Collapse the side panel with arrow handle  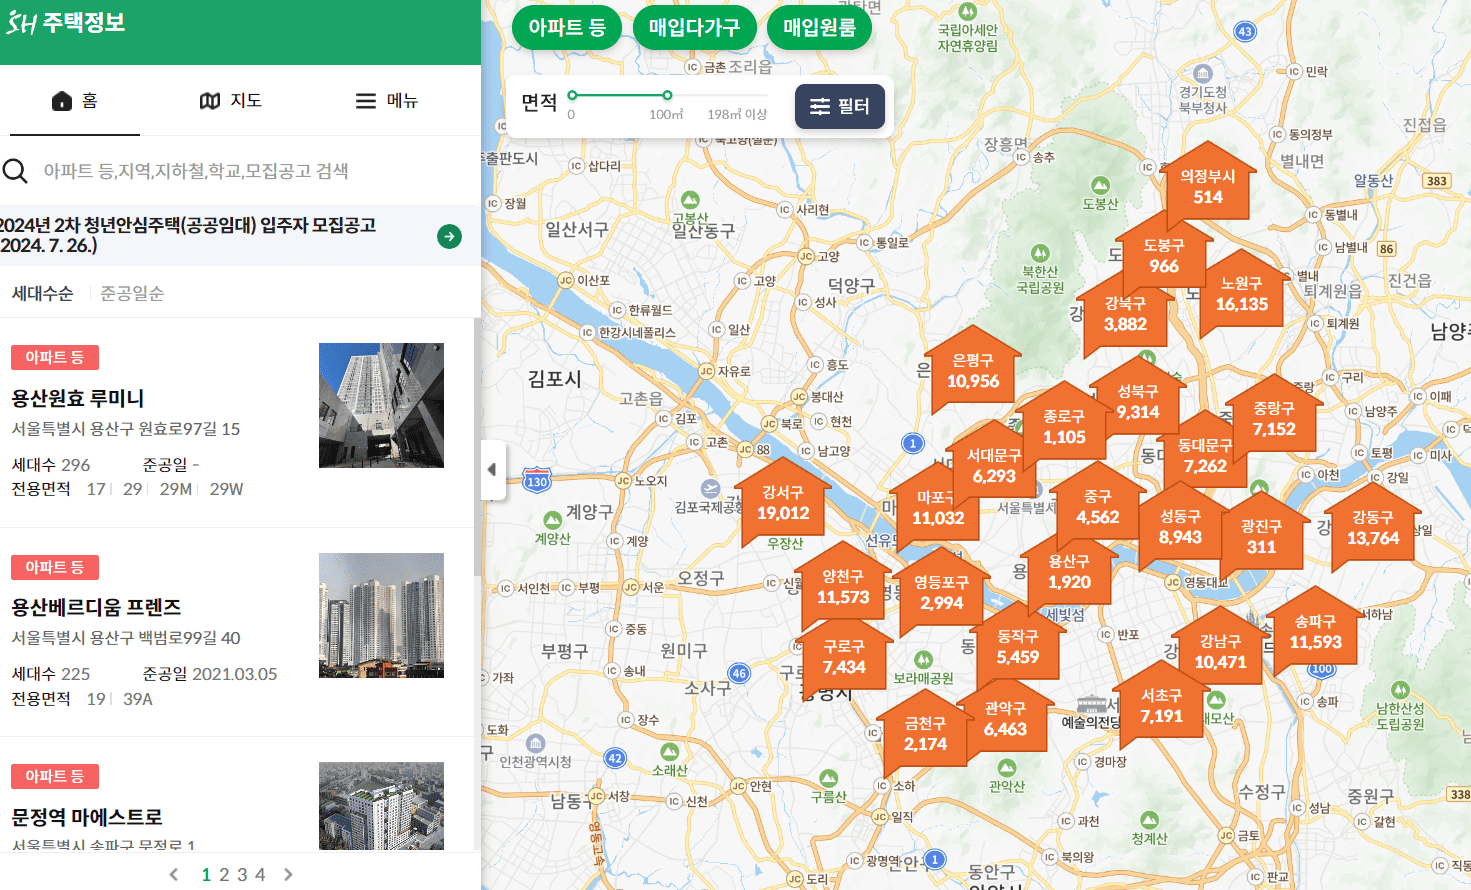point(493,469)
